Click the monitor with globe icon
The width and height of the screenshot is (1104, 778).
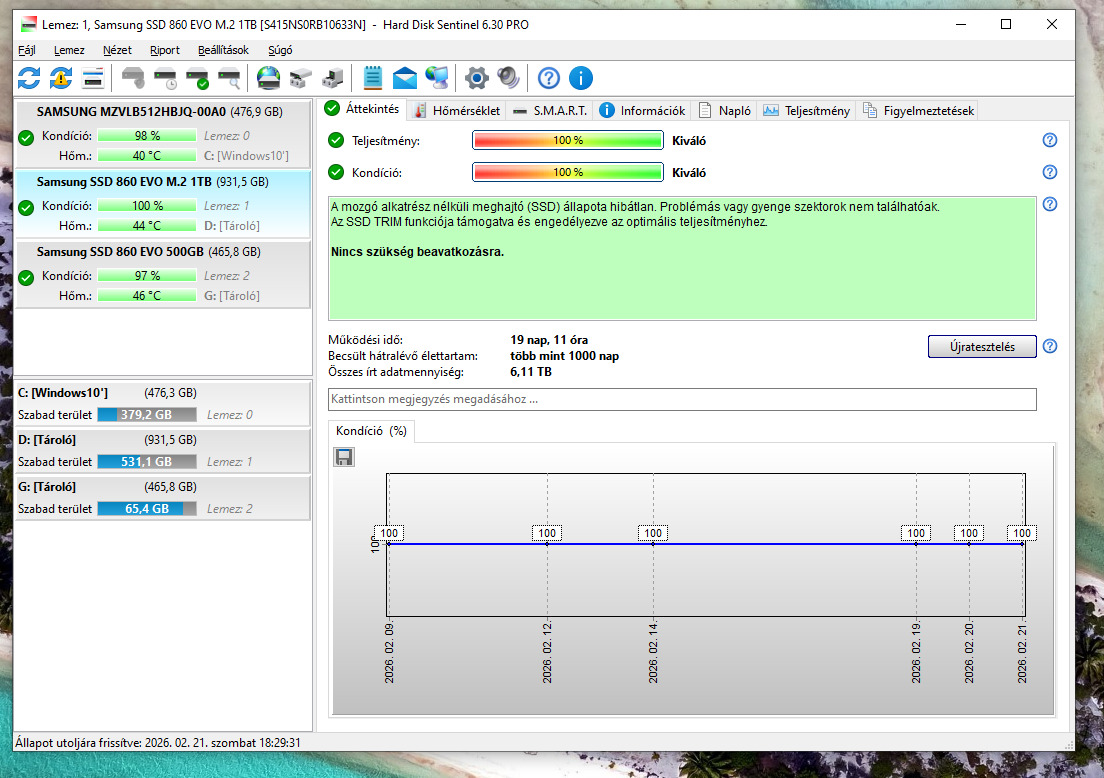(437, 78)
